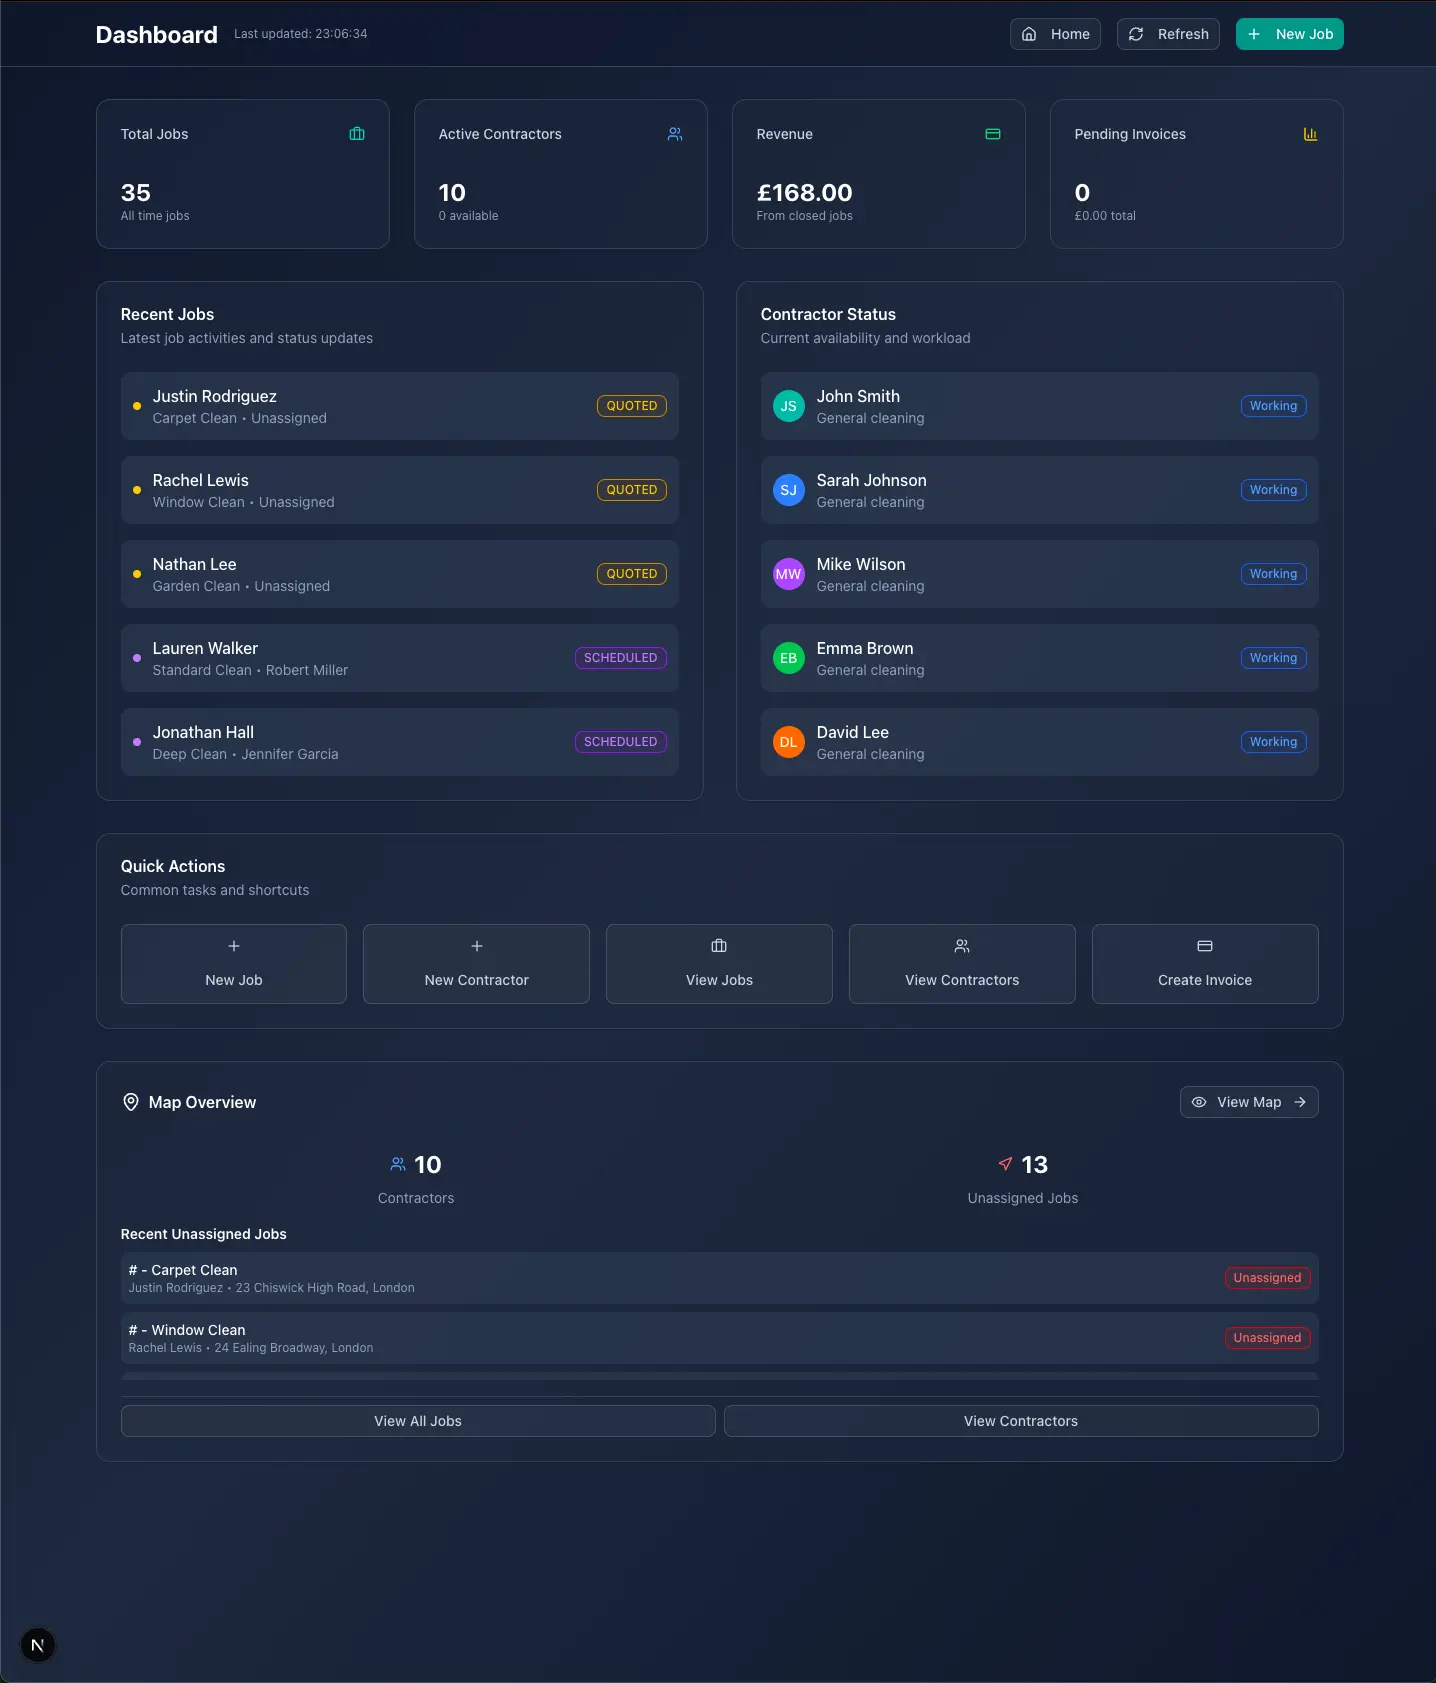Image resolution: width=1436 pixels, height=1683 pixels.
Task: Click the map pin icon beside Map Overview
Action: pos(131,1102)
